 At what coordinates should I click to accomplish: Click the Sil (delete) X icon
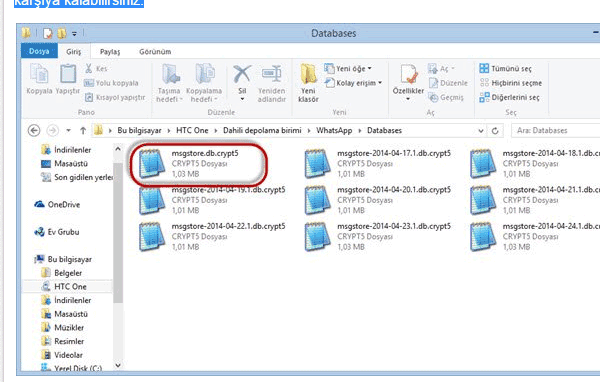coord(242,74)
